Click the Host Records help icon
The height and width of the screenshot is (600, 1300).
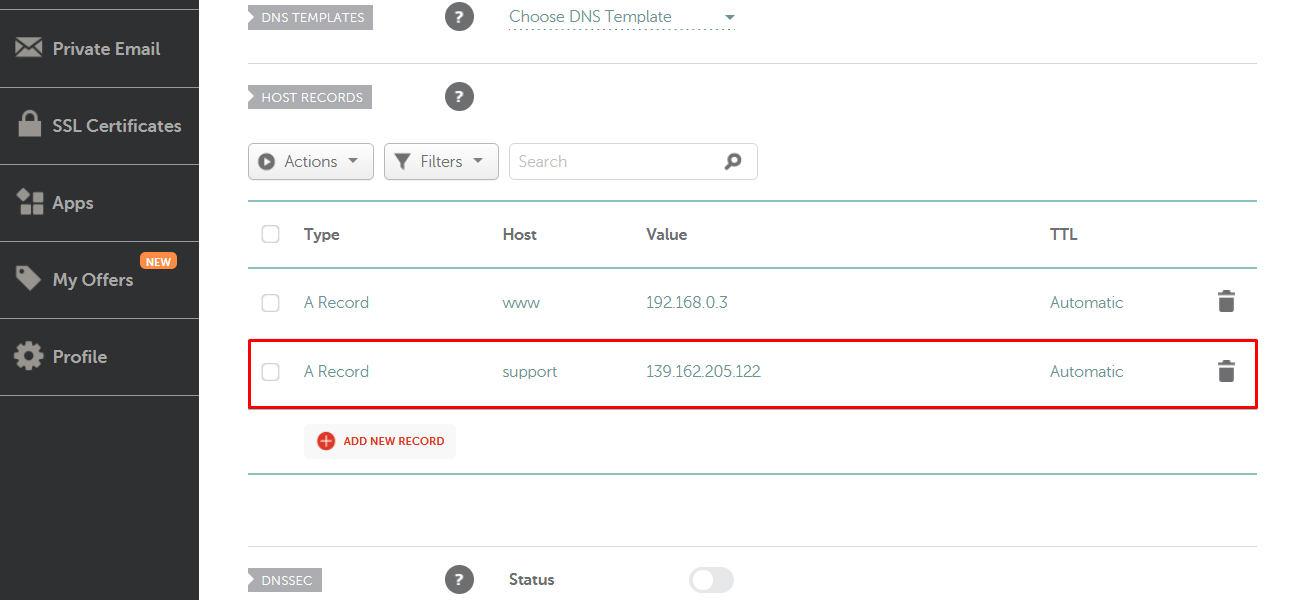459,96
